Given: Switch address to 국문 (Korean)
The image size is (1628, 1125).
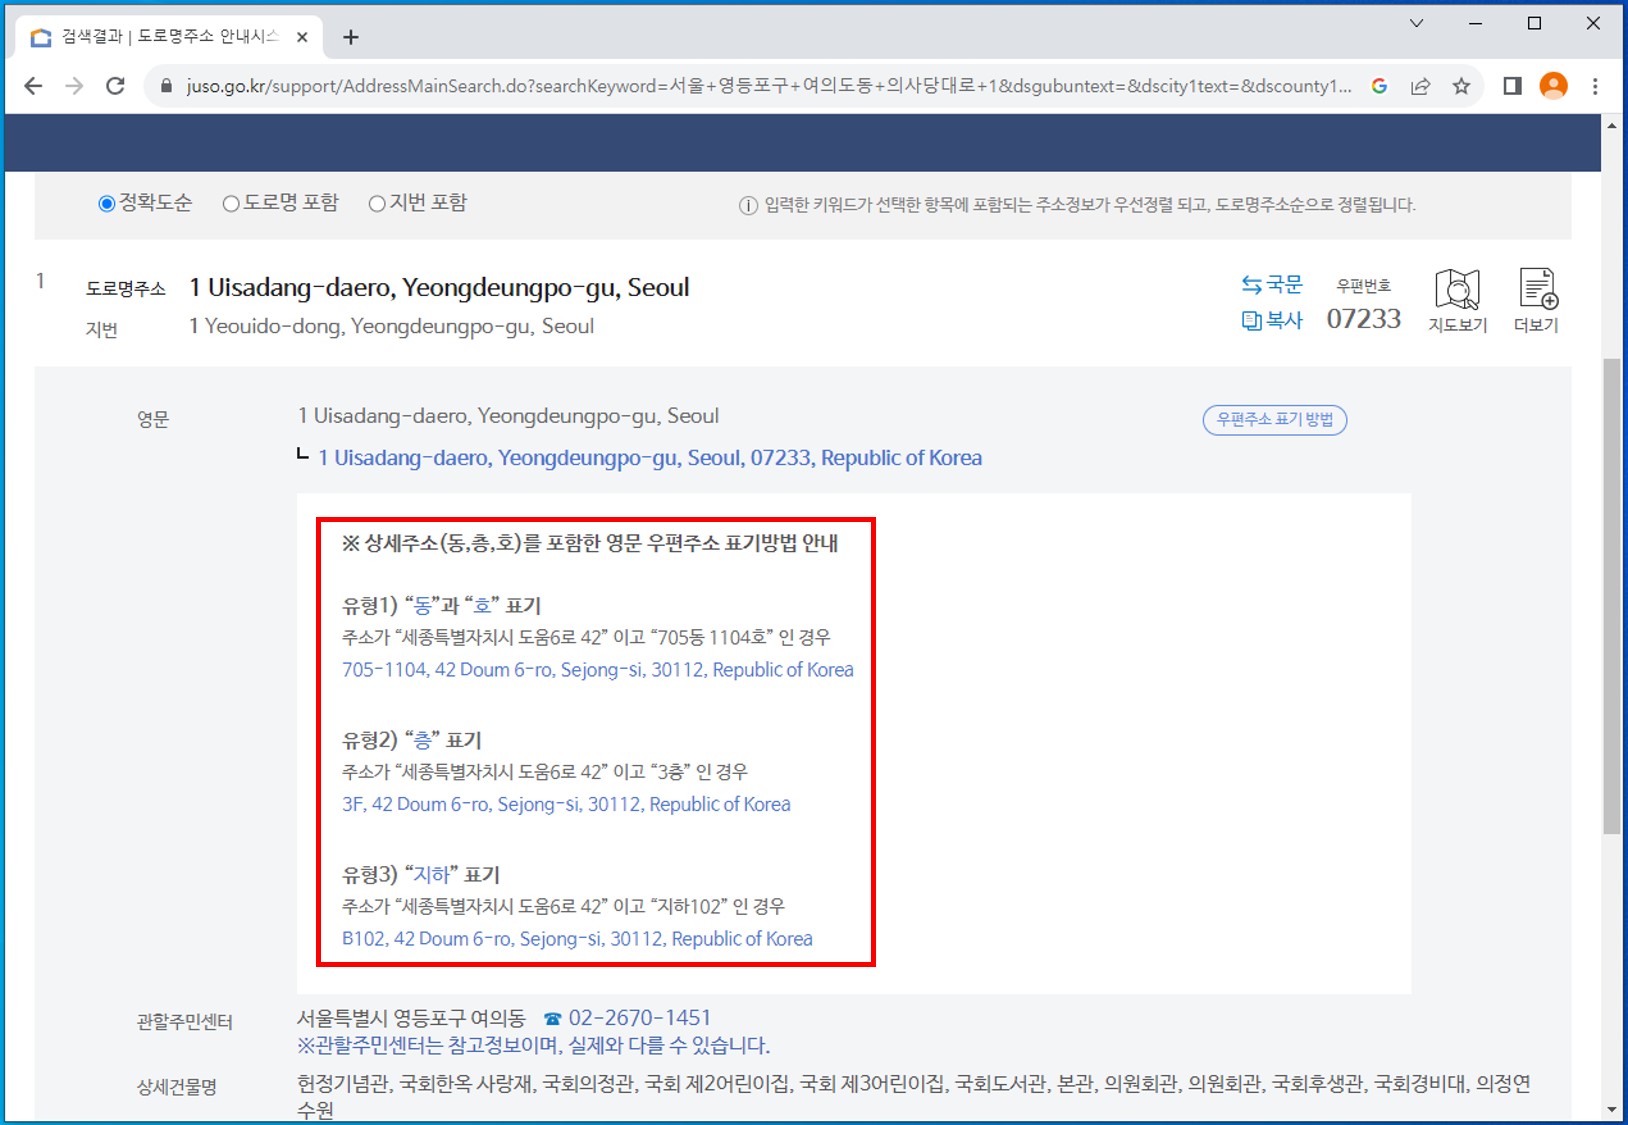Looking at the screenshot, I should pos(1272,285).
